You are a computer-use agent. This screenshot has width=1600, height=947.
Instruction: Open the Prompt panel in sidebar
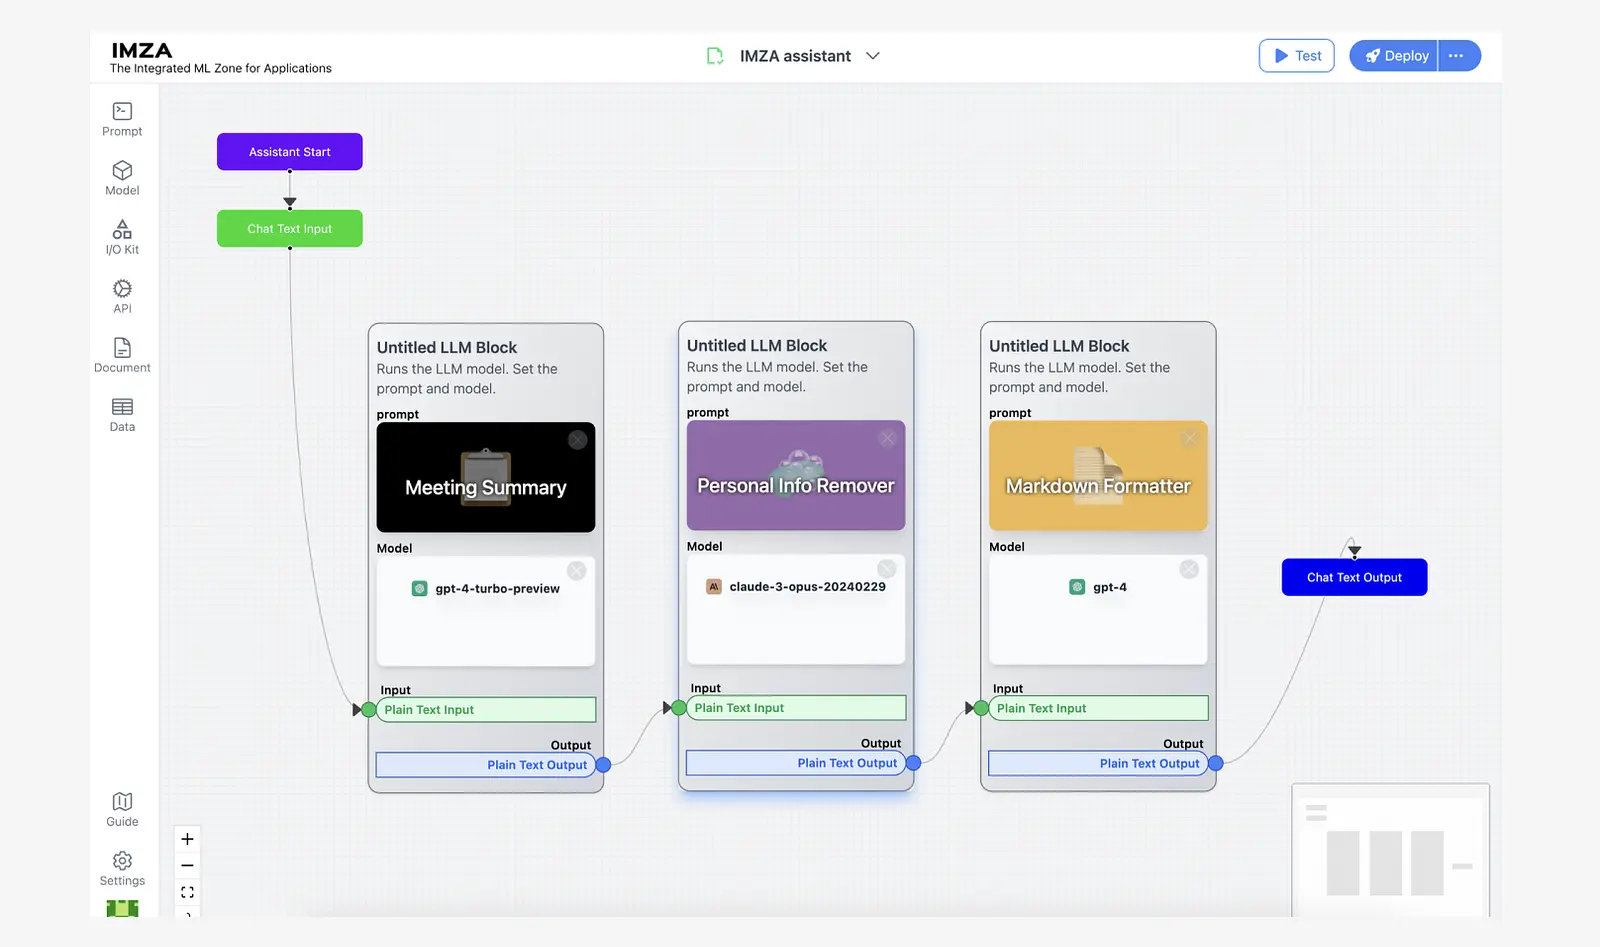point(122,119)
